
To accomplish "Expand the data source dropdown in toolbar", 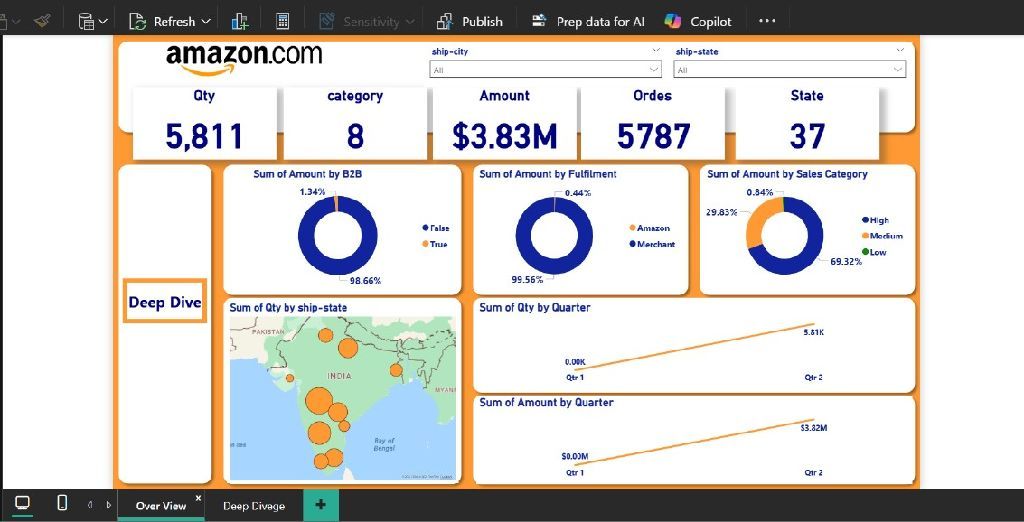I will click(x=103, y=21).
